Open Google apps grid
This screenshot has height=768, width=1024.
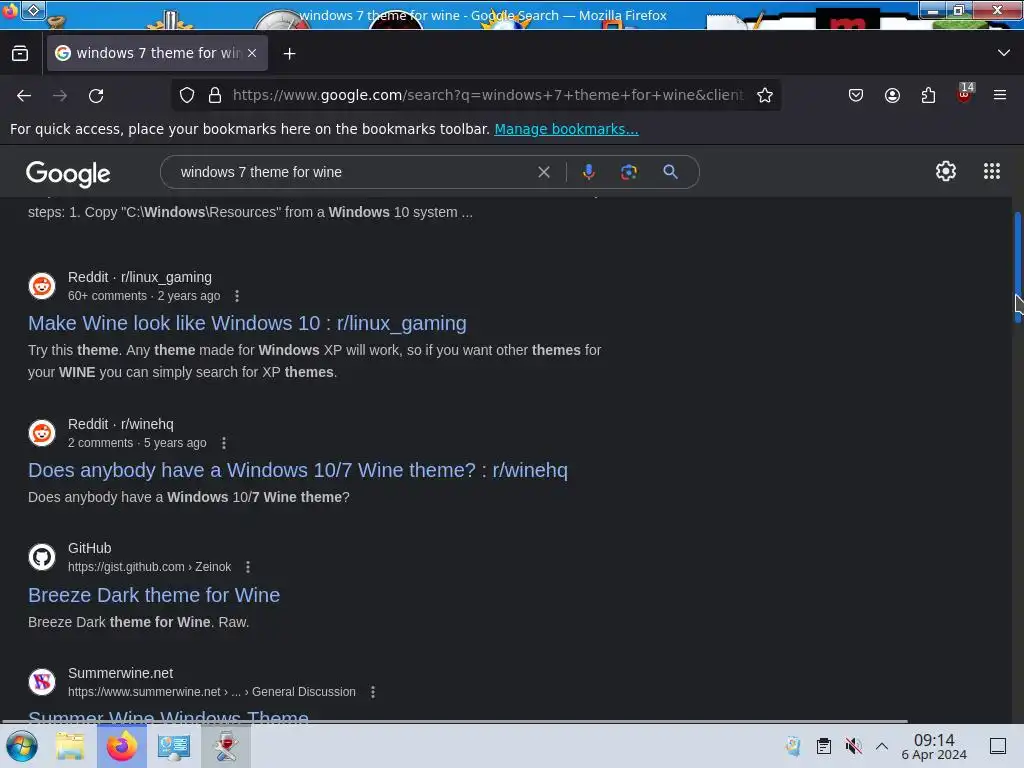coord(992,171)
